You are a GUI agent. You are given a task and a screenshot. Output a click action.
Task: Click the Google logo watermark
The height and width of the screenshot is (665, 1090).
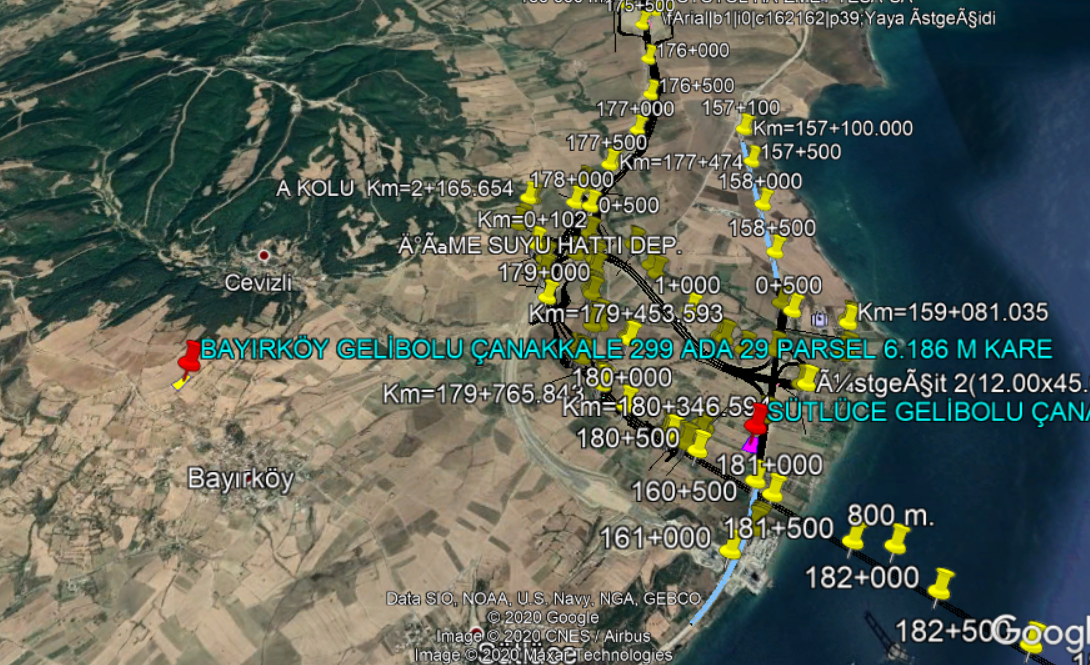1040,631
